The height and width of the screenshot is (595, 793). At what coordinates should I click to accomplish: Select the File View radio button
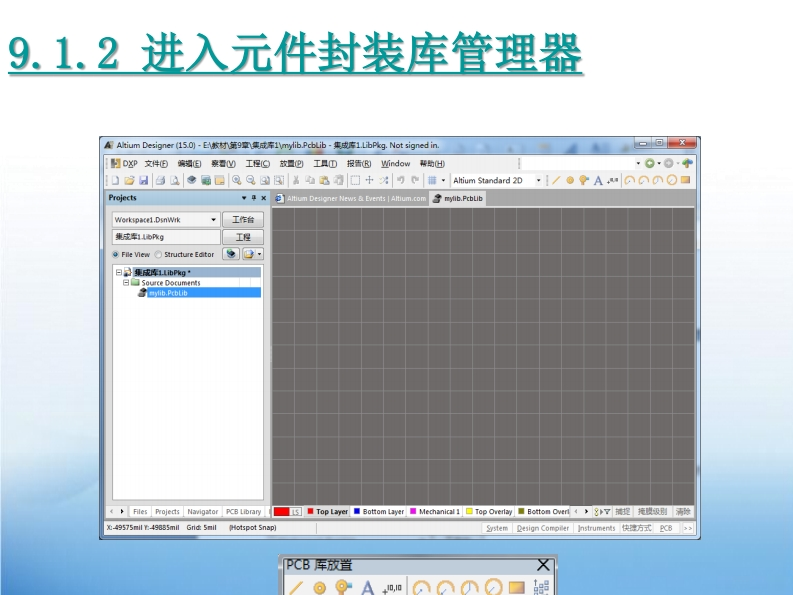point(115,254)
